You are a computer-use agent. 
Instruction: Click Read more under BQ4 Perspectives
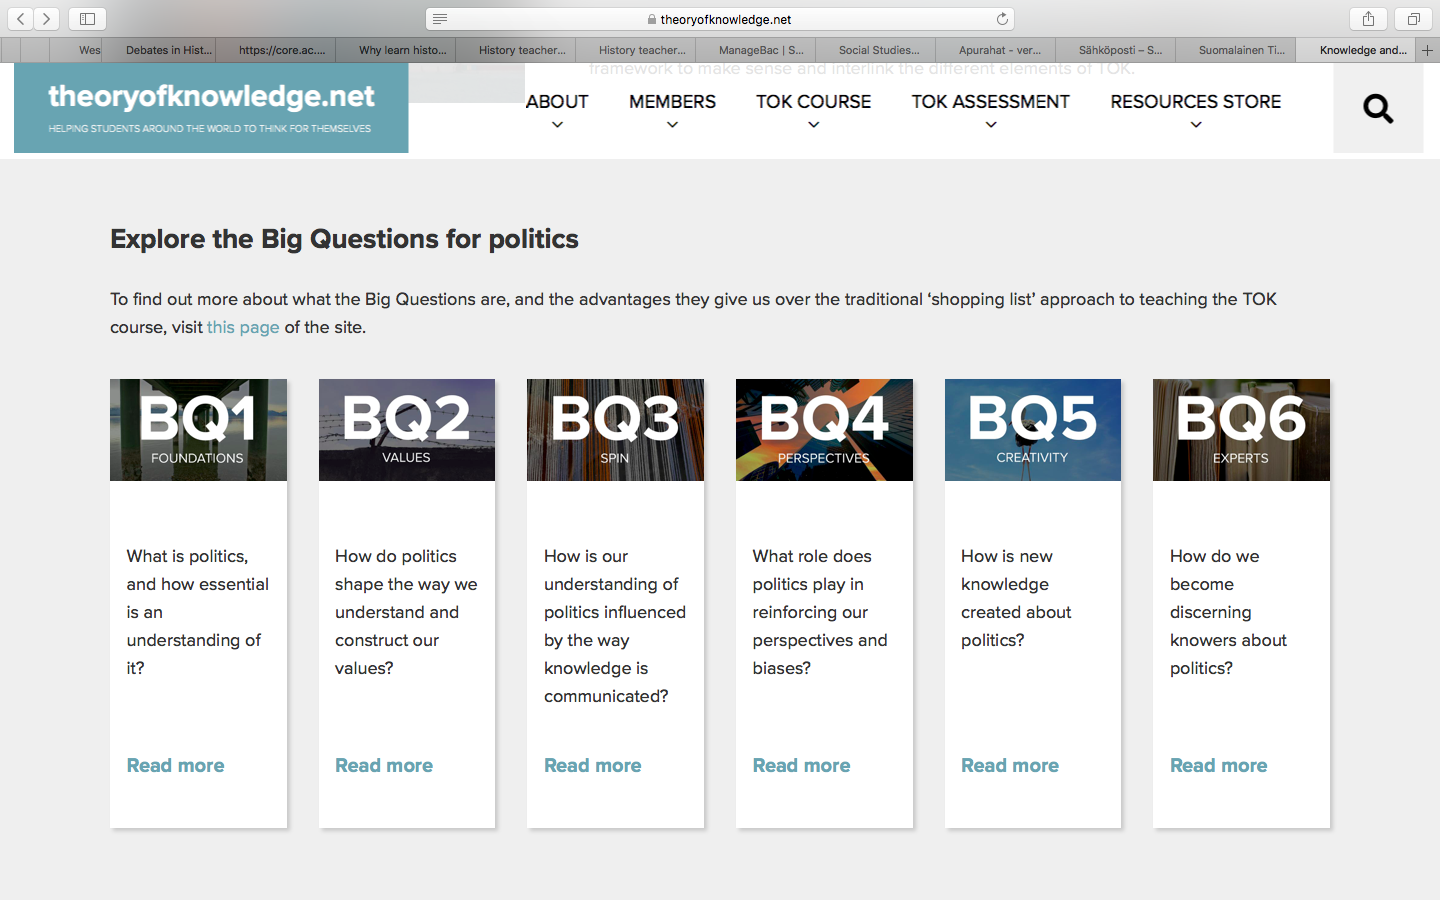801,765
